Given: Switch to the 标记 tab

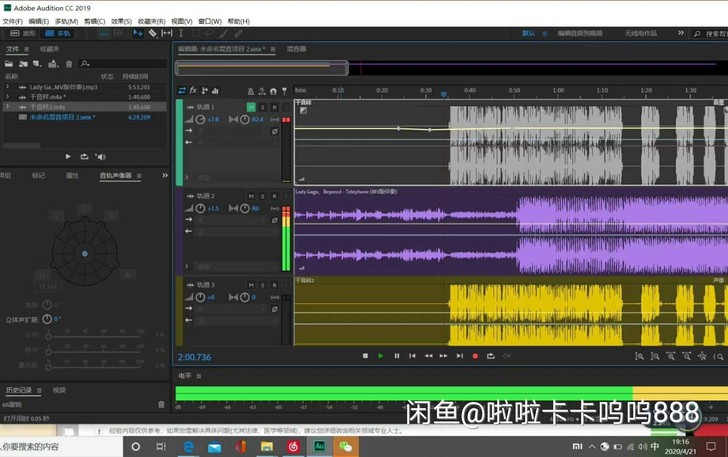Looking at the screenshot, I should (x=38, y=176).
